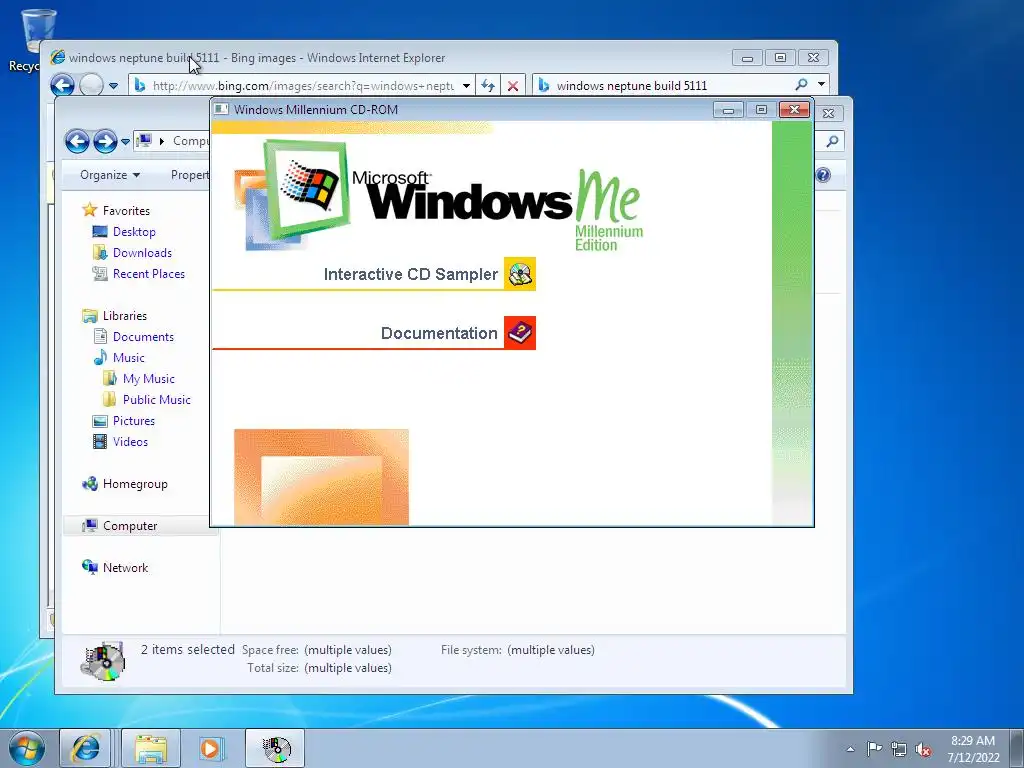This screenshot has height=768, width=1024.
Task: Stop loading page in Internet Explorer
Action: pyautogui.click(x=513, y=86)
